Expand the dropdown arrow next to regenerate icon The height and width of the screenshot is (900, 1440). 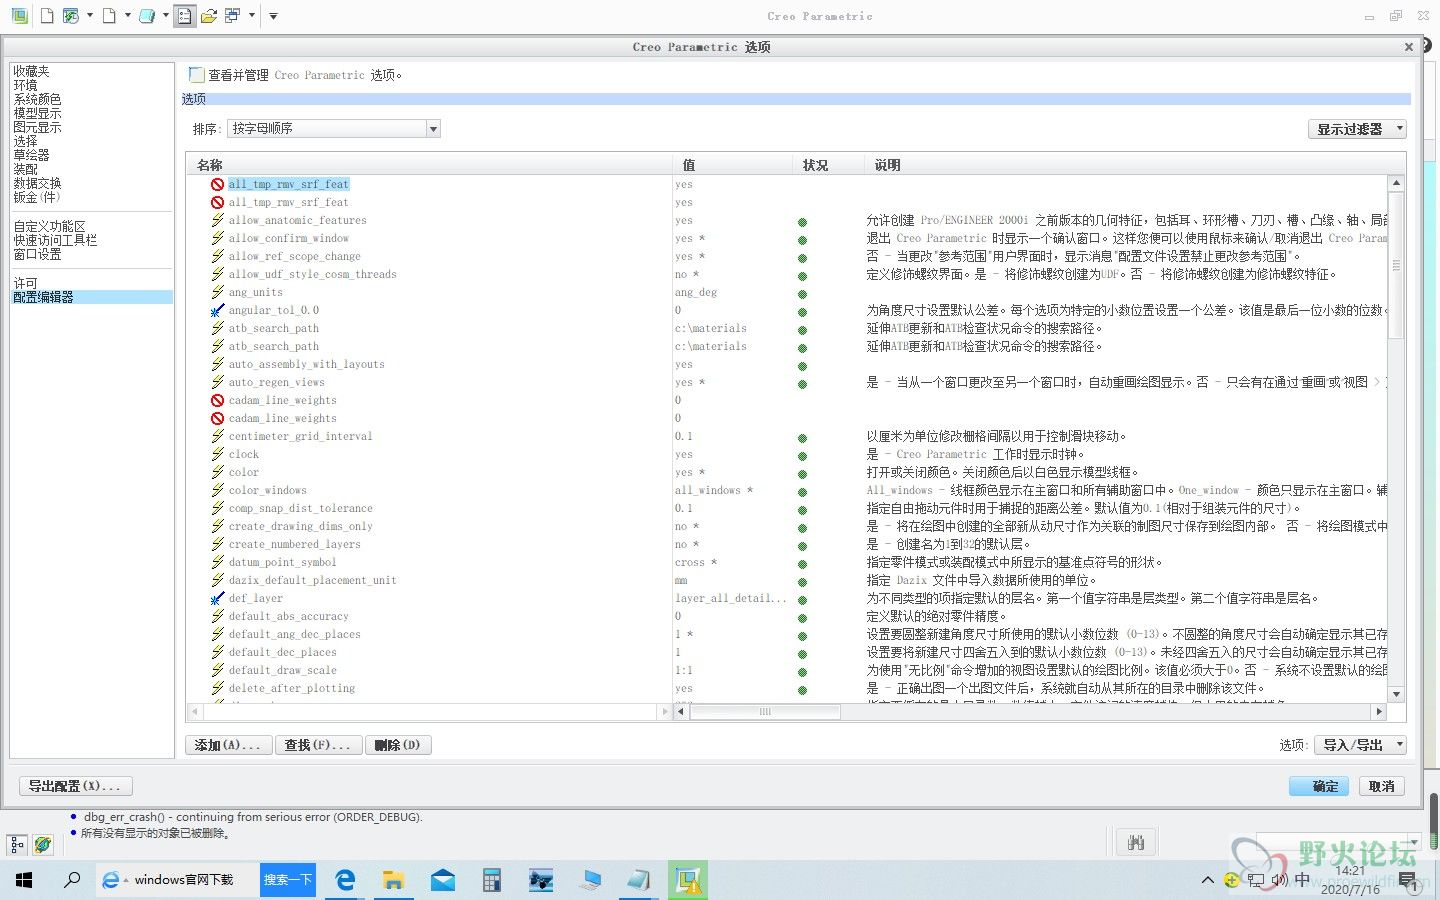point(90,16)
